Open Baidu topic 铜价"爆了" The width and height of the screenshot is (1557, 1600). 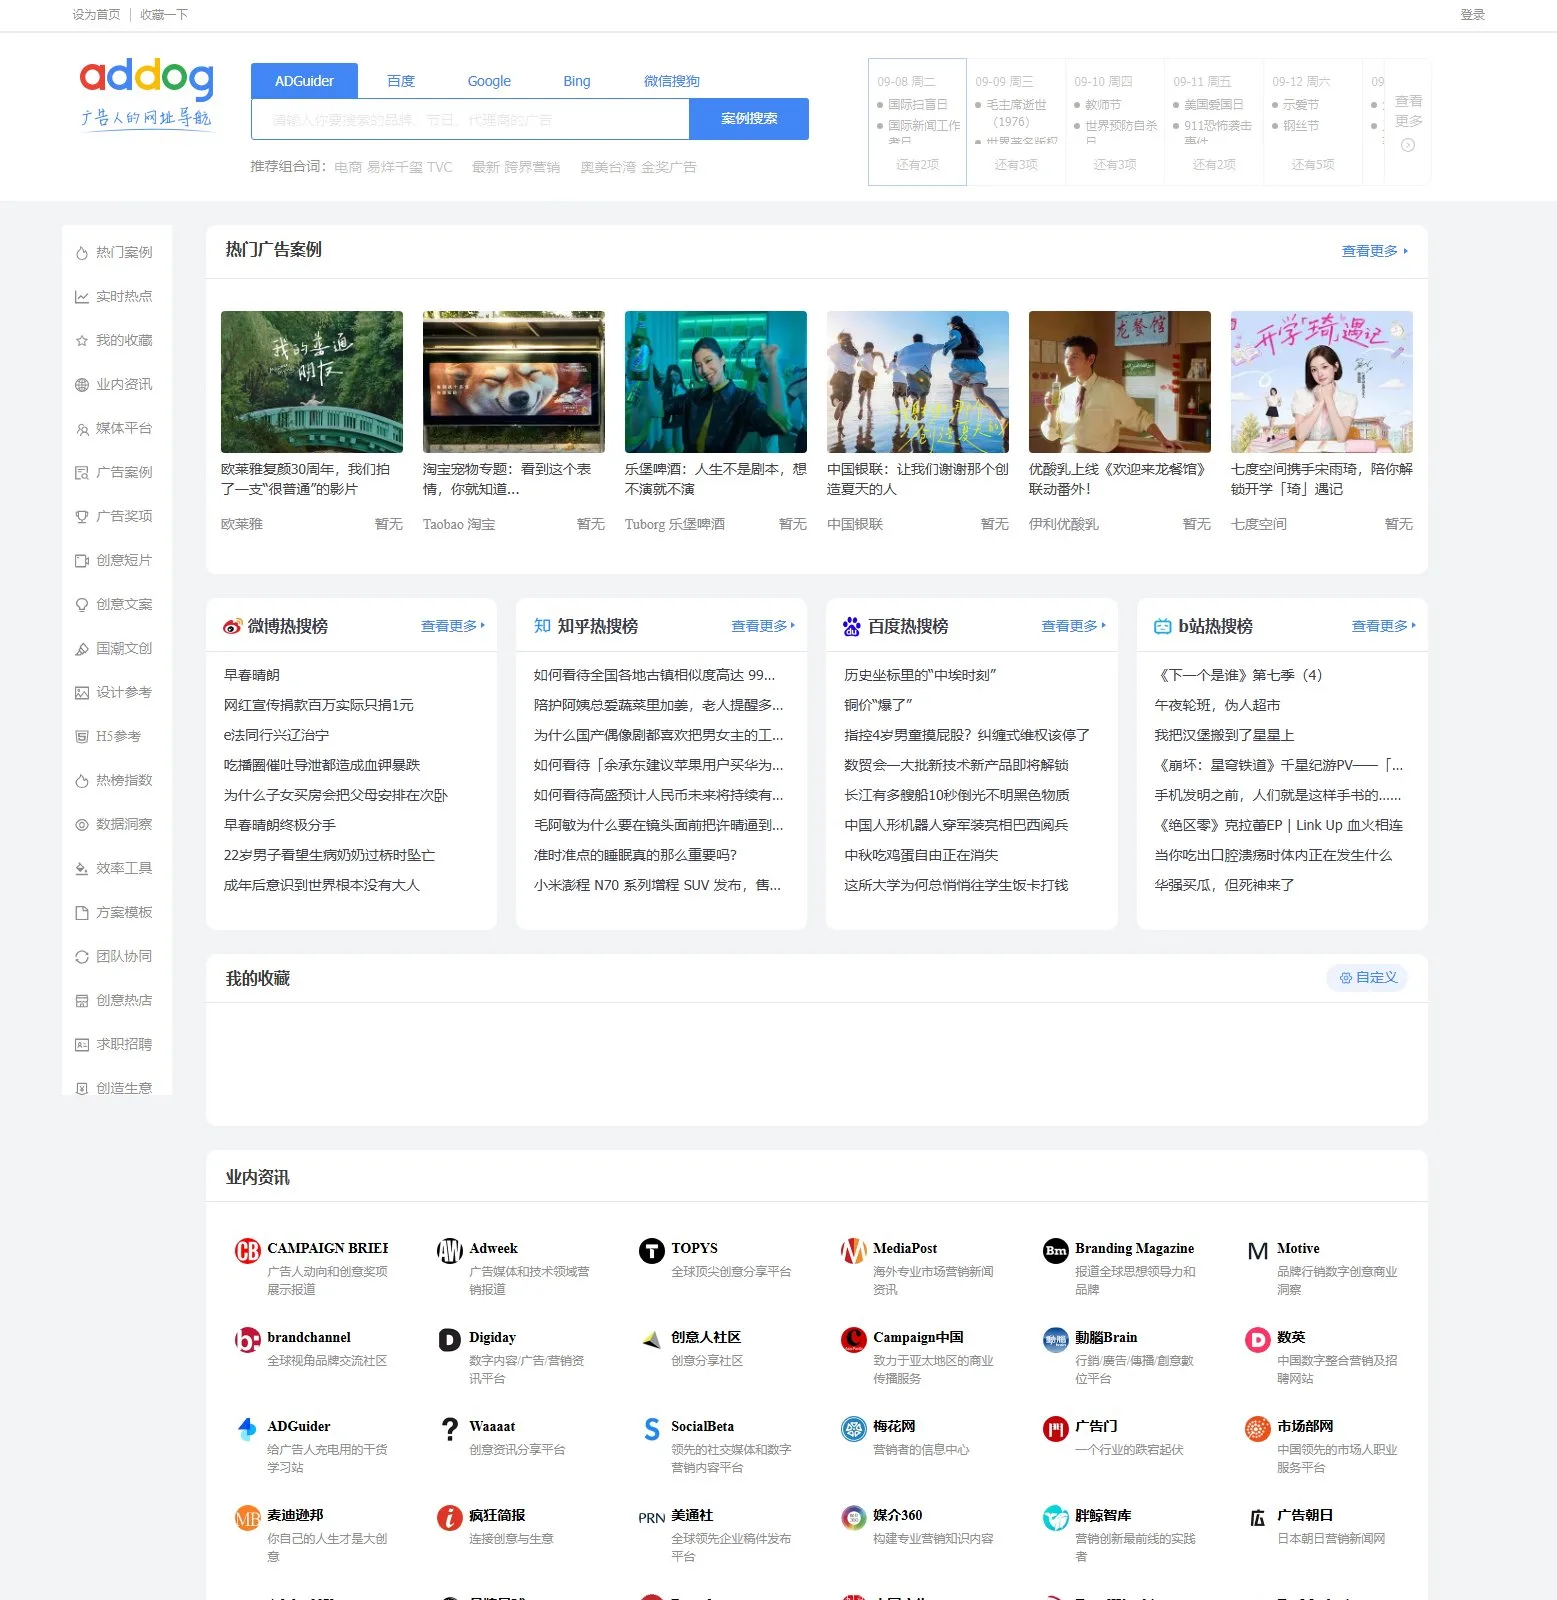tap(878, 705)
